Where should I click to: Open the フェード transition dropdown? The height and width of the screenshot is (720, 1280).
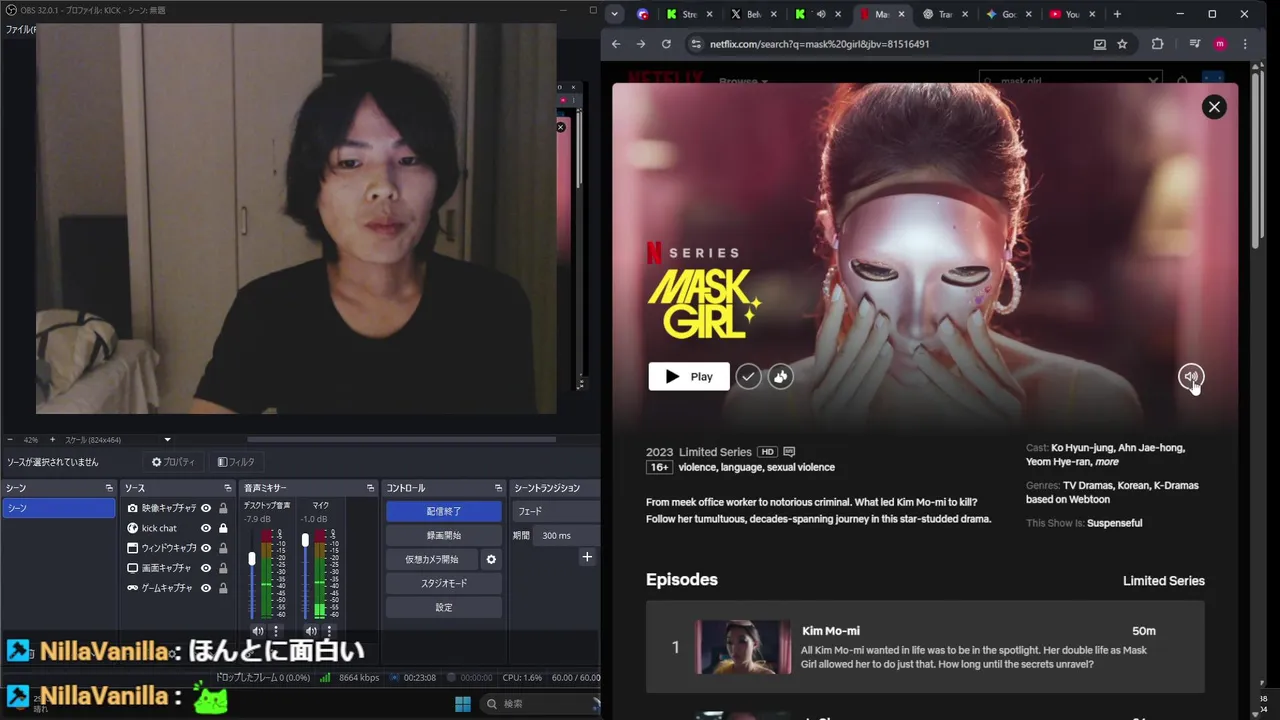pyautogui.click(x=556, y=511)
